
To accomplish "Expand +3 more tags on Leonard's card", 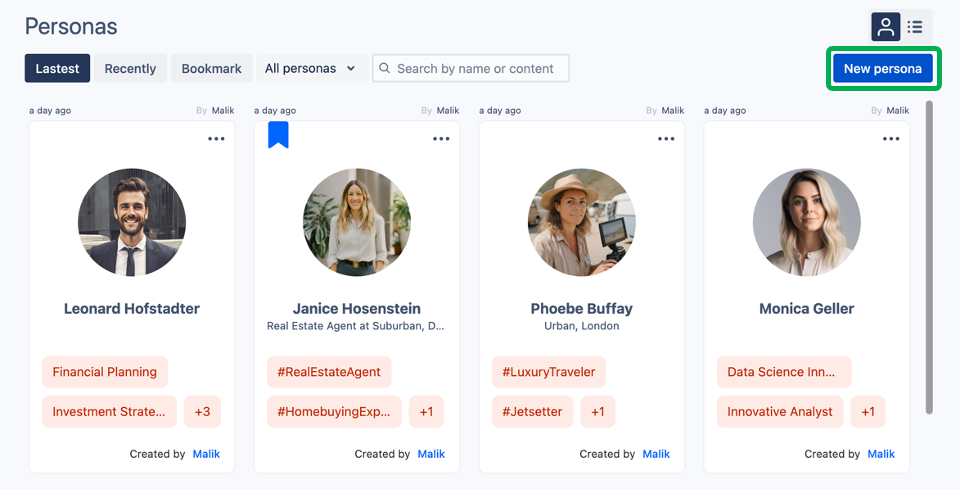I will coord(203,412).
